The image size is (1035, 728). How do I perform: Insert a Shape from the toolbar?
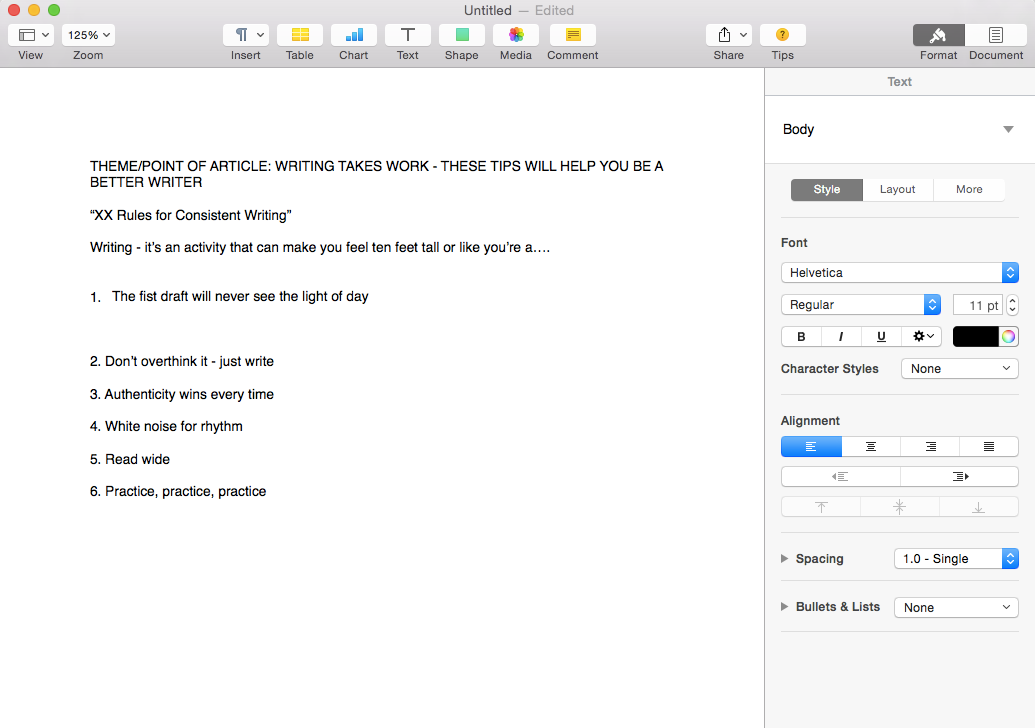pos(462,35)
